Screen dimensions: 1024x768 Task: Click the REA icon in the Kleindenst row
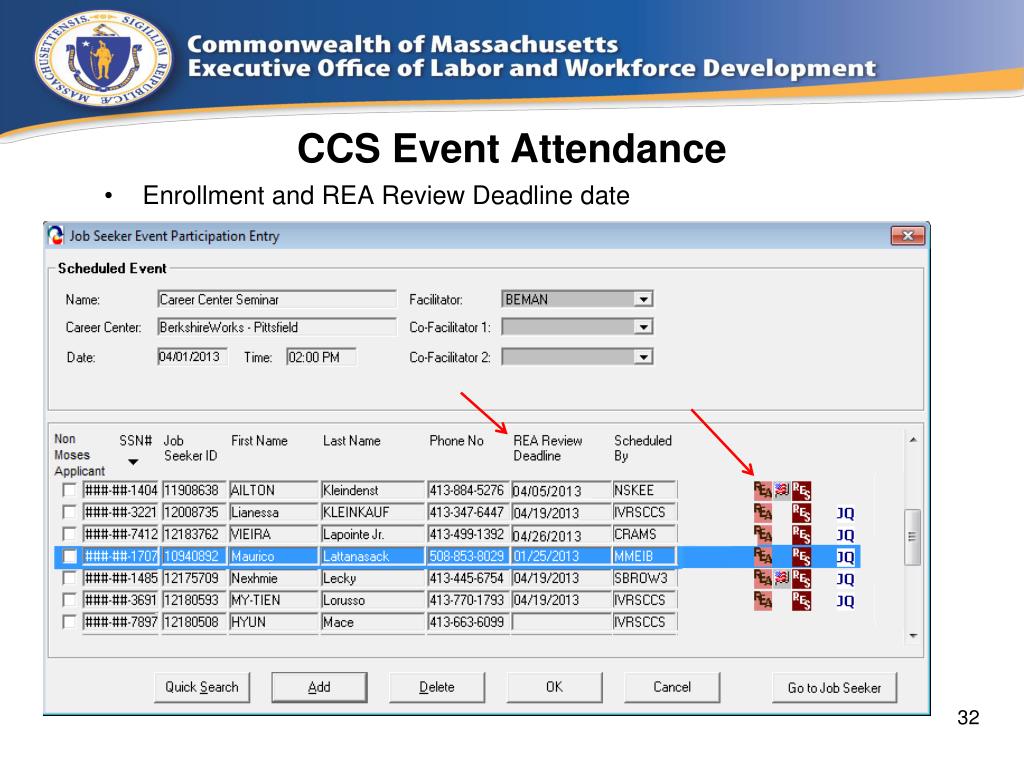click(763, 490)
